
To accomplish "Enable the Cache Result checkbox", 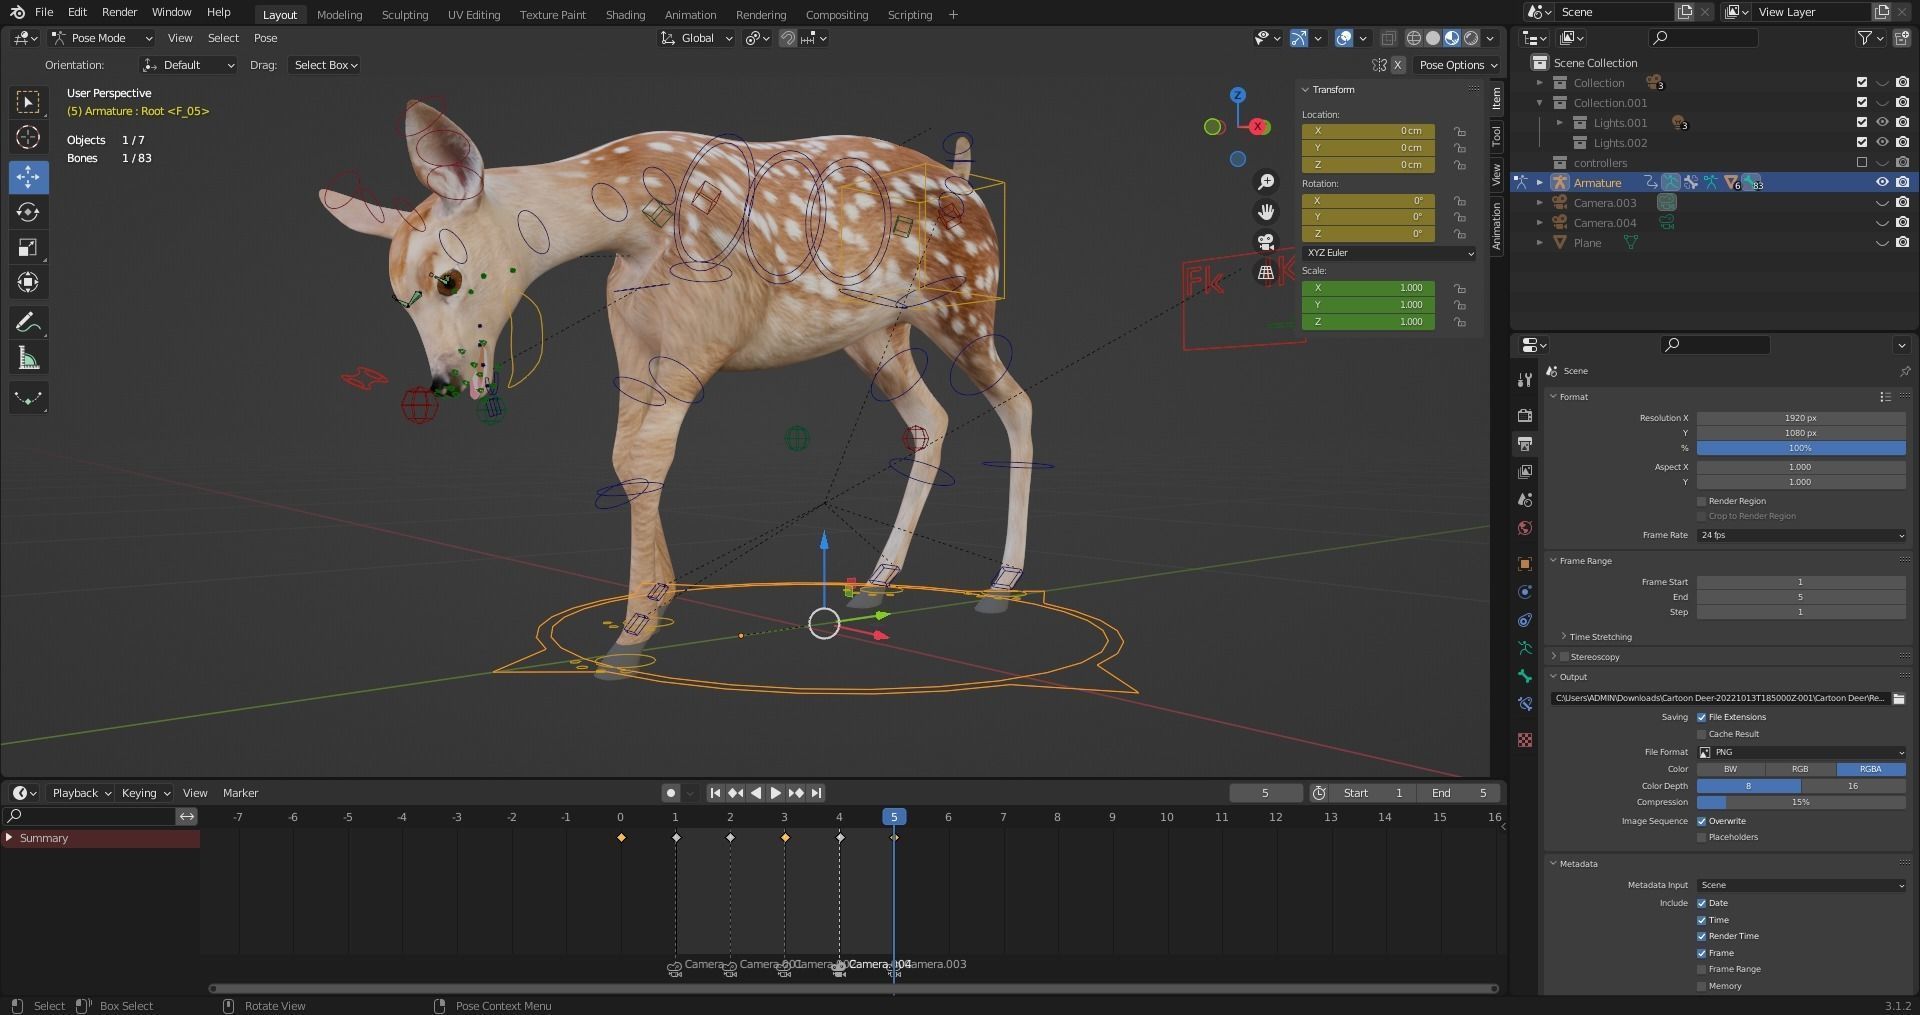I will (1702, 734).
